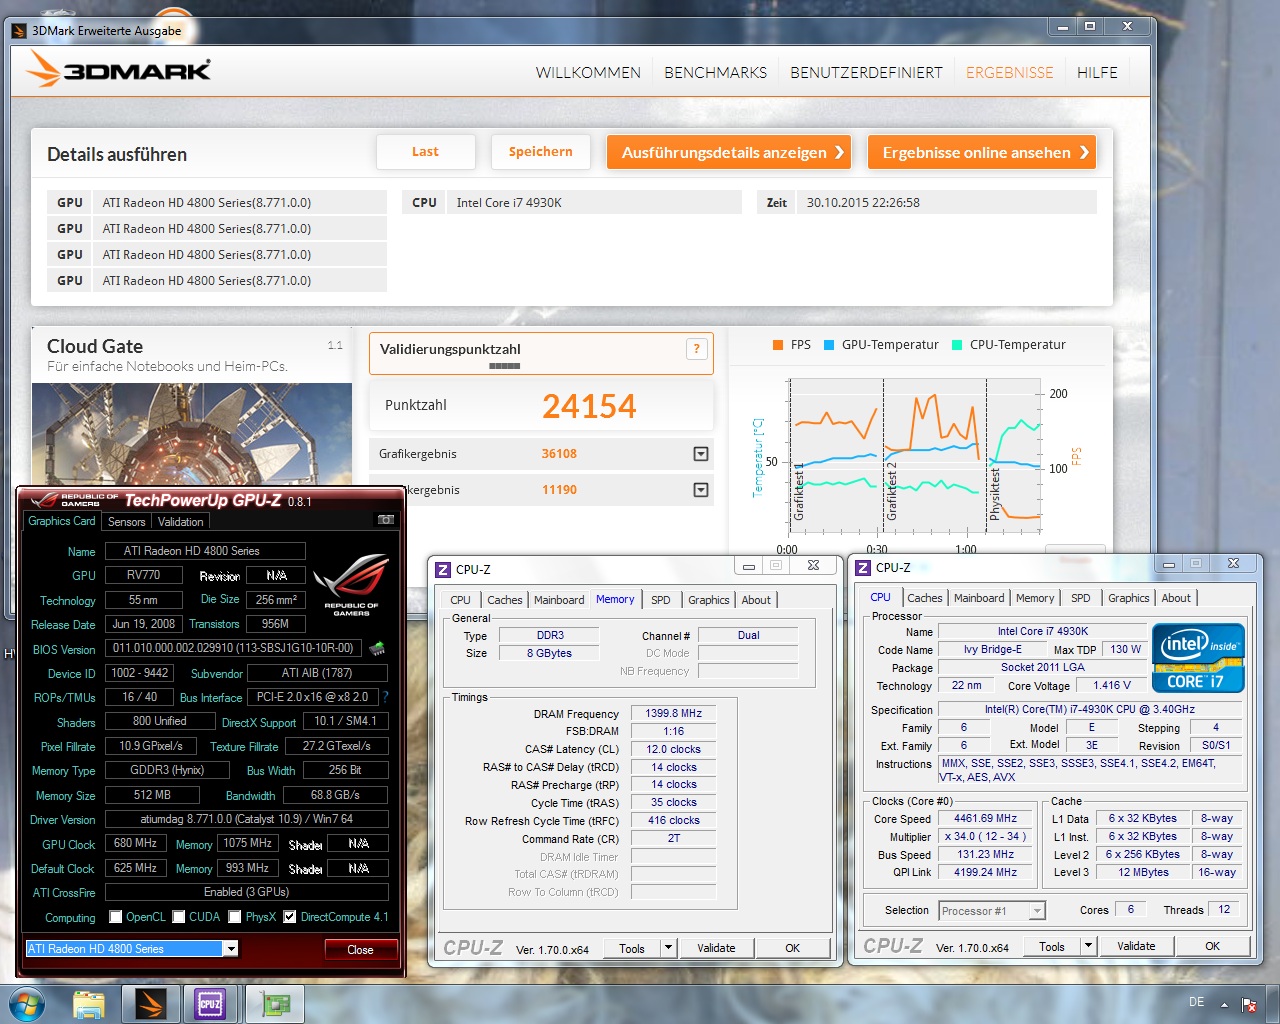Click the Driver Version field in GPU-Z
This screenshot has height=1024, width=1280.
pyautogui.click(x=247, y=819)
